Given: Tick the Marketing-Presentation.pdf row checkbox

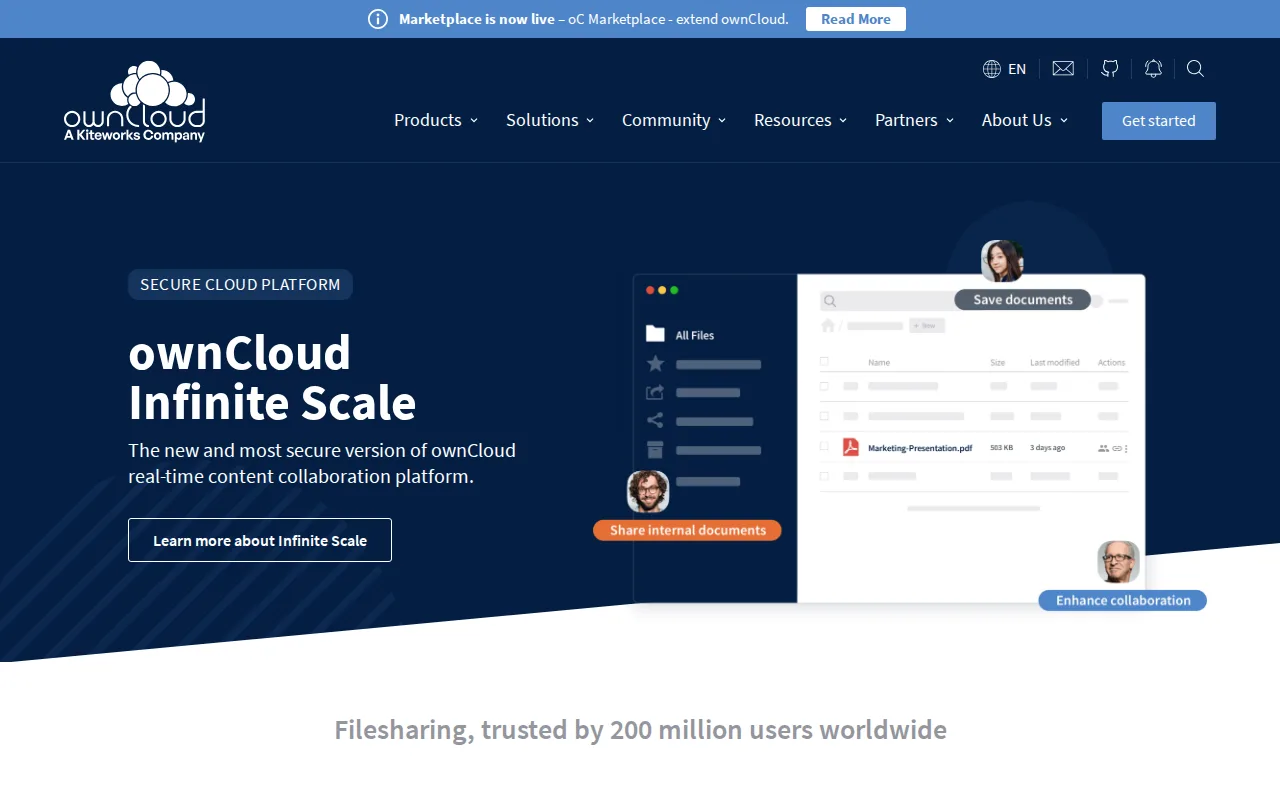Looking at the screenshot, I should coord(824,447).
